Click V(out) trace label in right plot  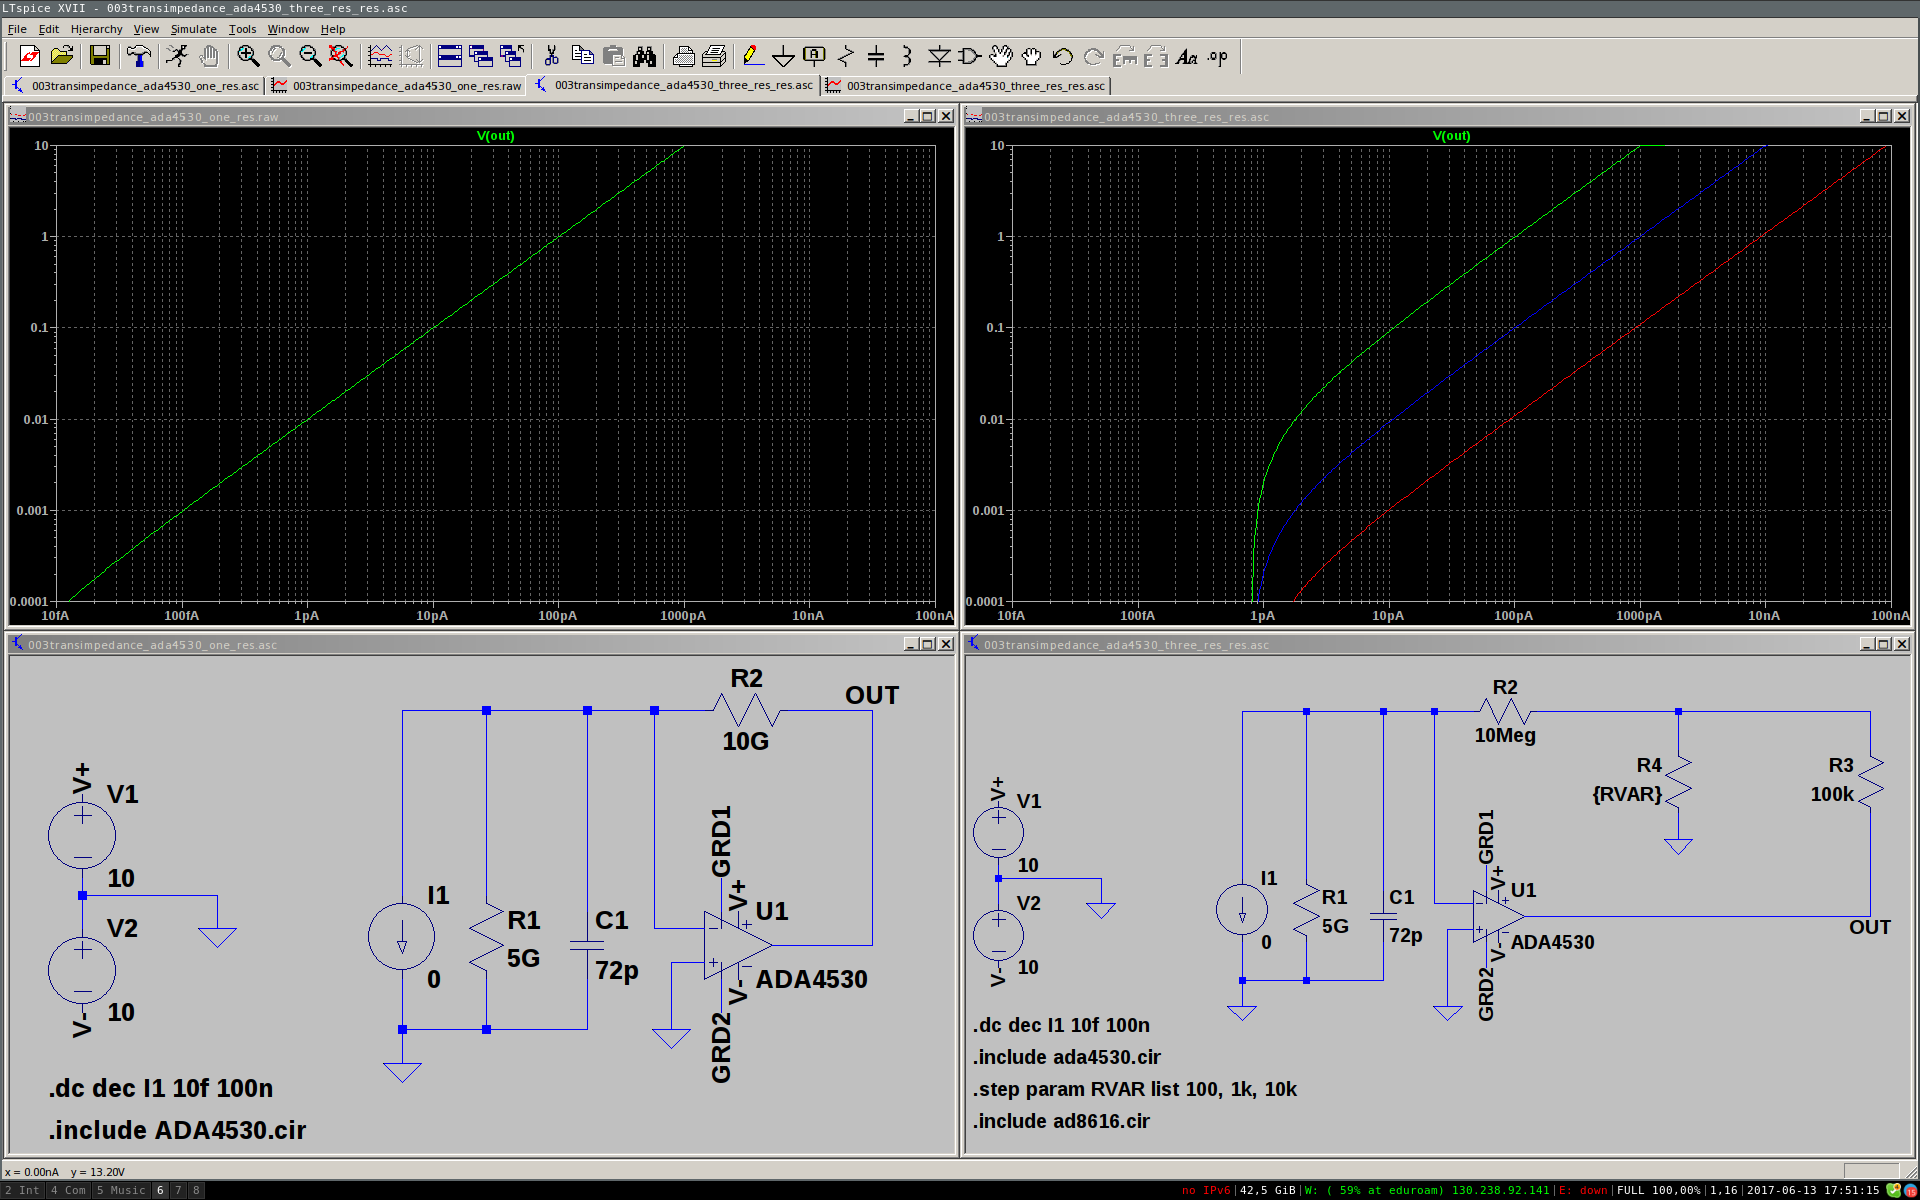pos(1451,136)
